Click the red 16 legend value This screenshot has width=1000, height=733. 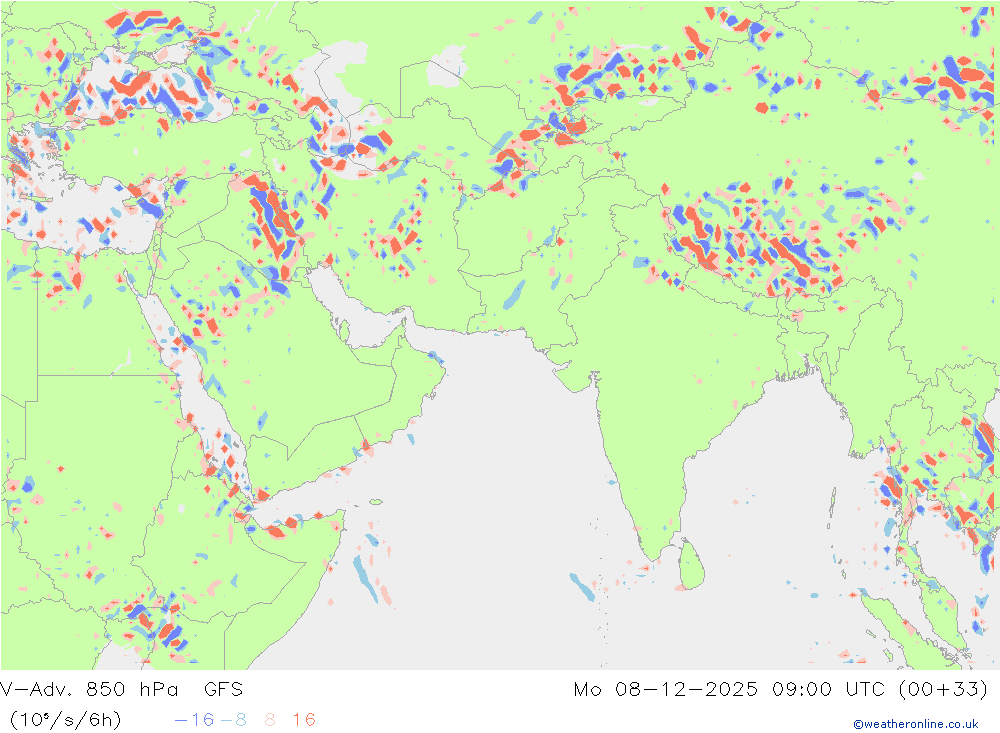pos(304,720)
